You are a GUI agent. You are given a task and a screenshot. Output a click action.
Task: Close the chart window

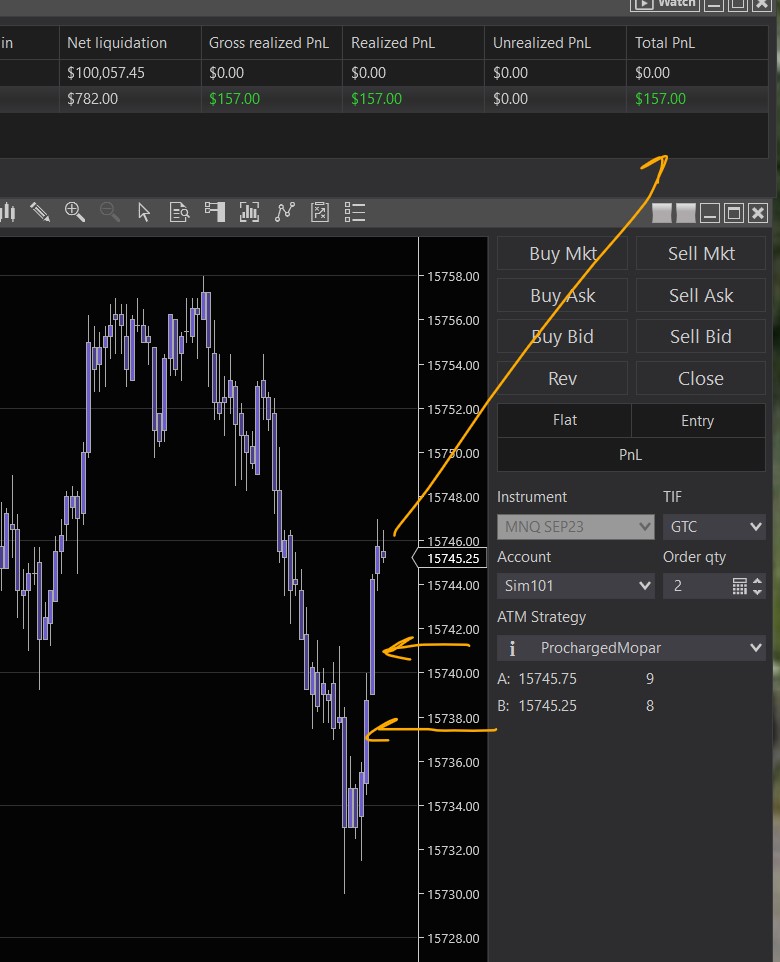(x=758, y=214)
